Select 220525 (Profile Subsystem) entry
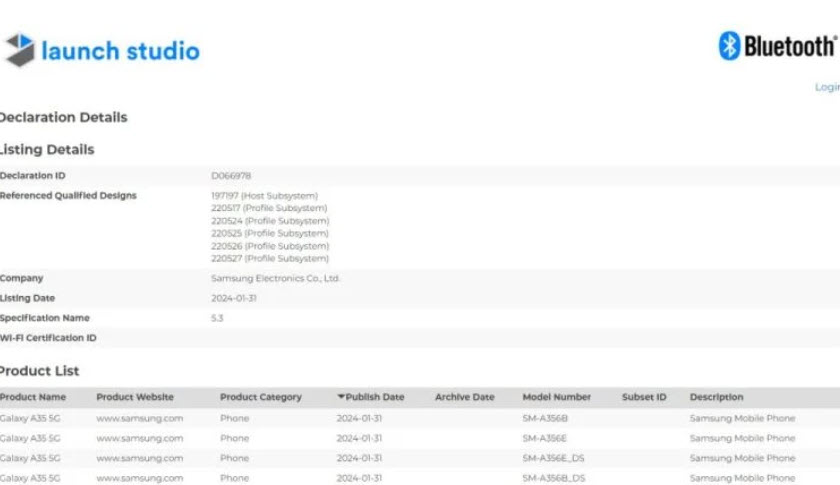840x485 pixels. pos(269,233)
